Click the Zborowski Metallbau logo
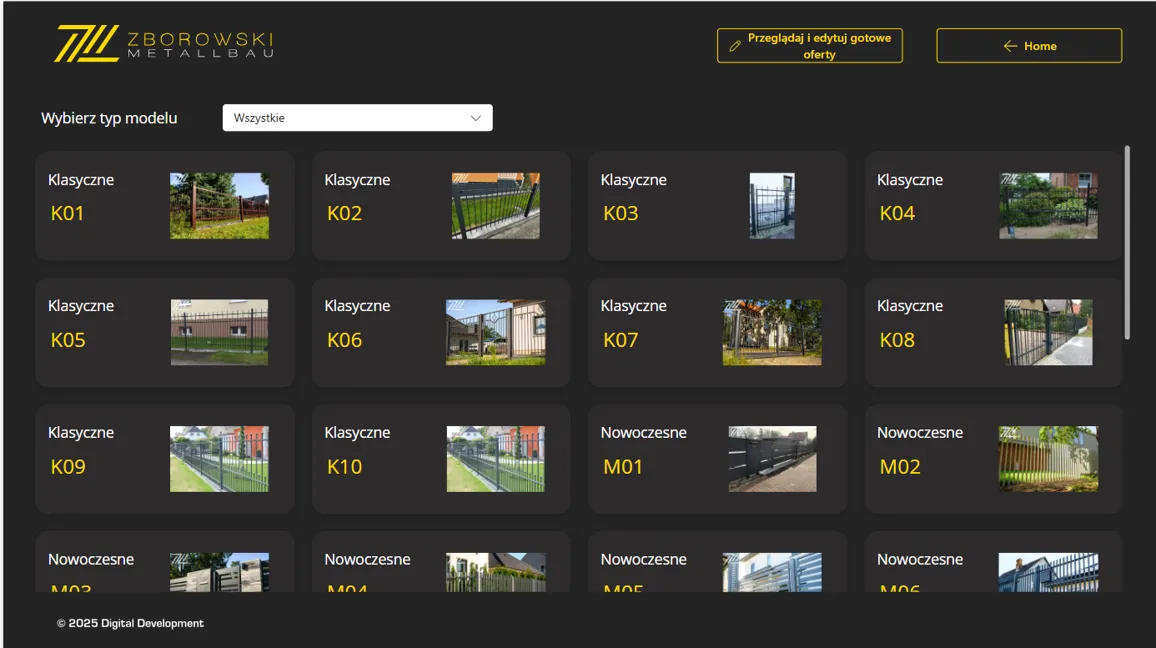1156x648 pixels. click(164, 43)
